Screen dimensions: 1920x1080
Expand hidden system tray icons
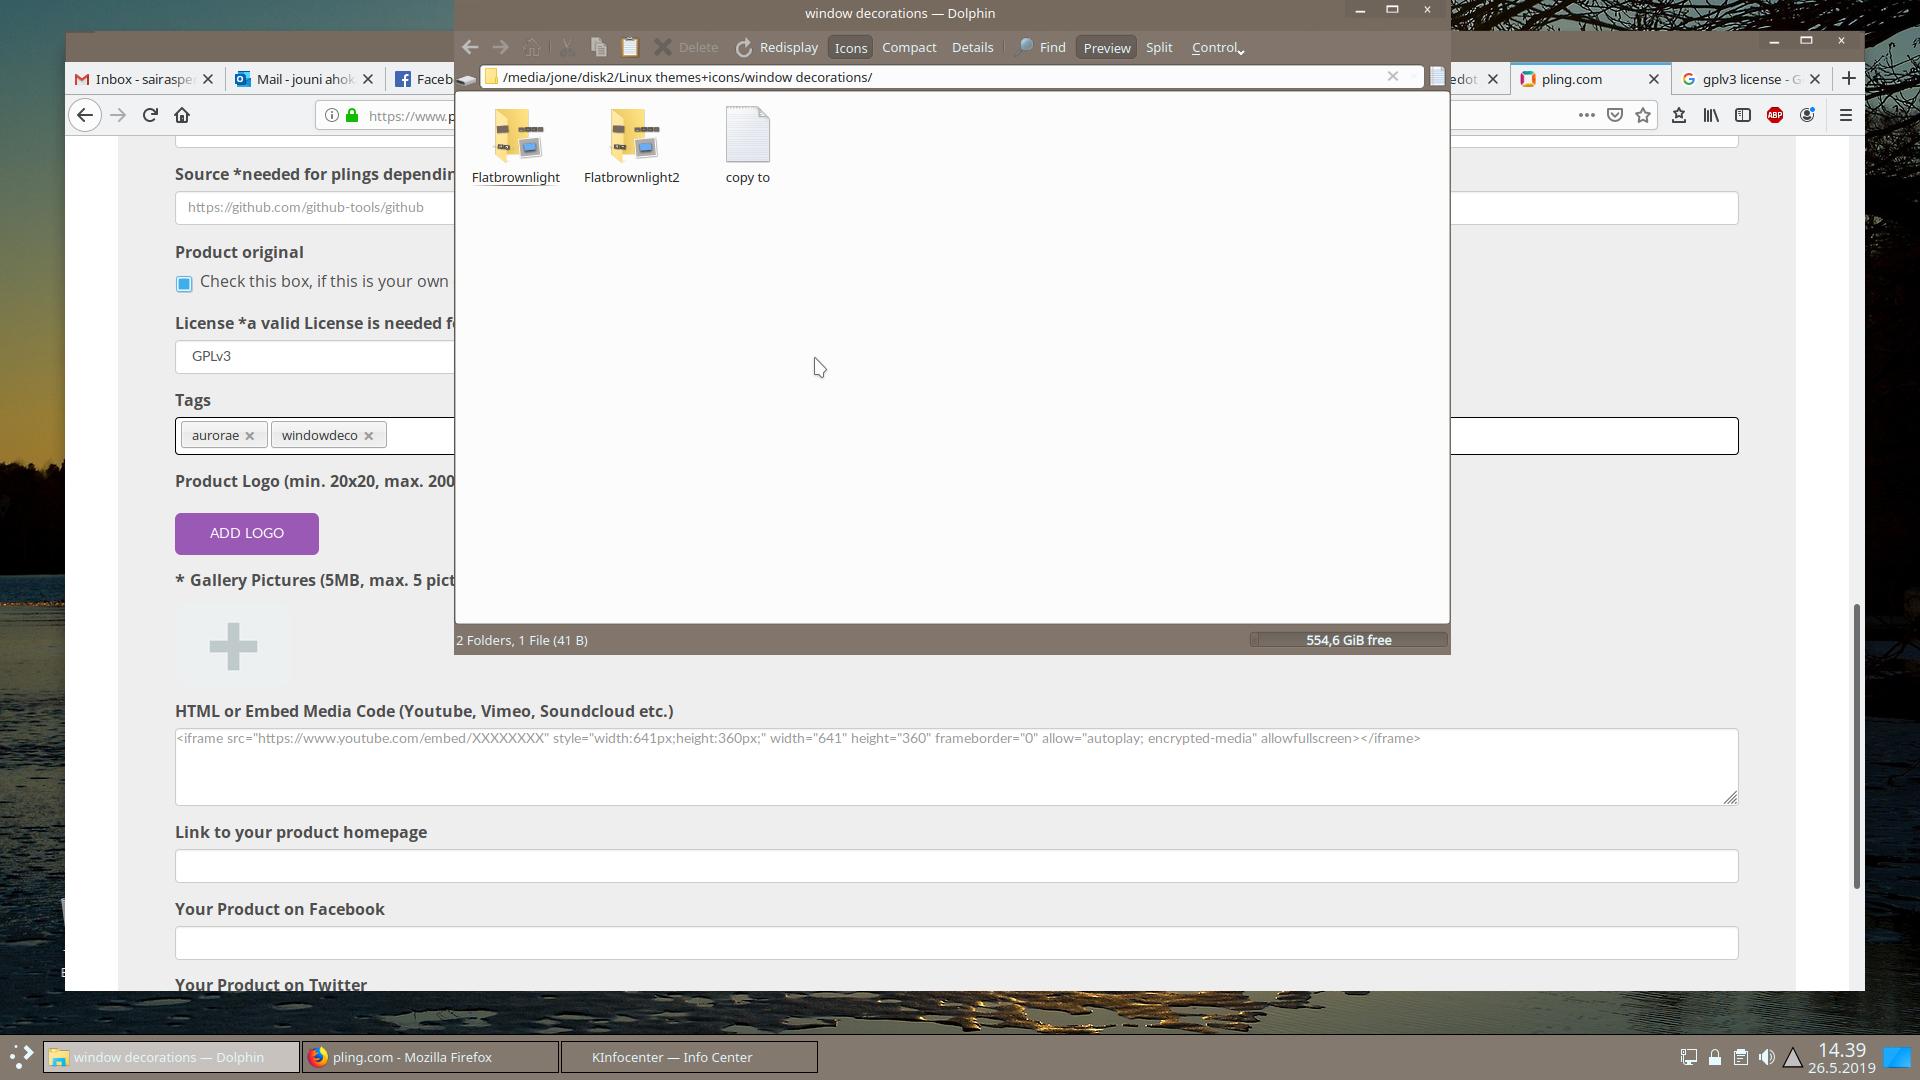[1793, 1057]
